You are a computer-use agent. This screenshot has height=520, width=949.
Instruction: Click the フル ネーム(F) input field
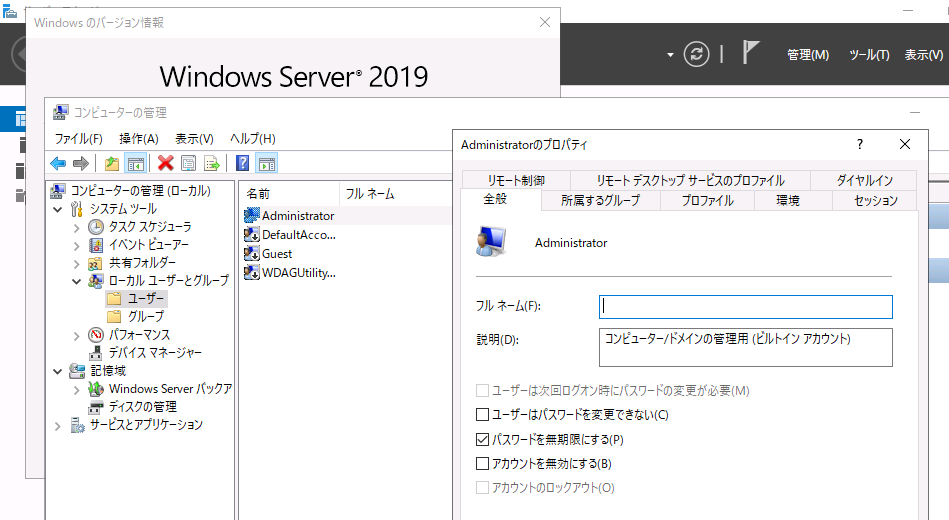pyautogui.click(x=746, y=307)
